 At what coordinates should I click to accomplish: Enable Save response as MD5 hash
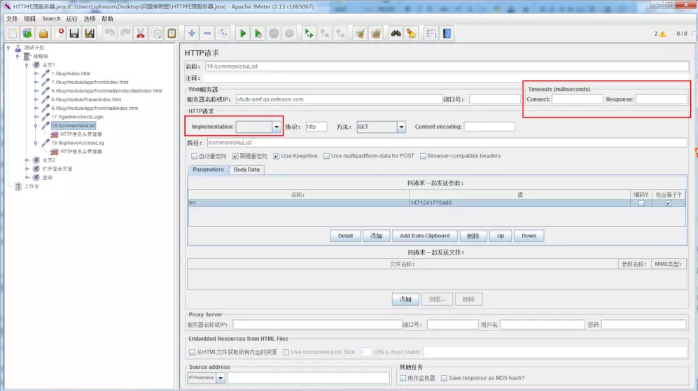[444, 378]
